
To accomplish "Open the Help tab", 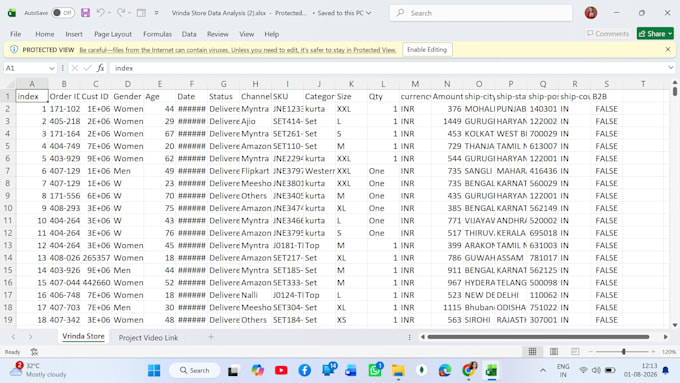I will (271, 34).
